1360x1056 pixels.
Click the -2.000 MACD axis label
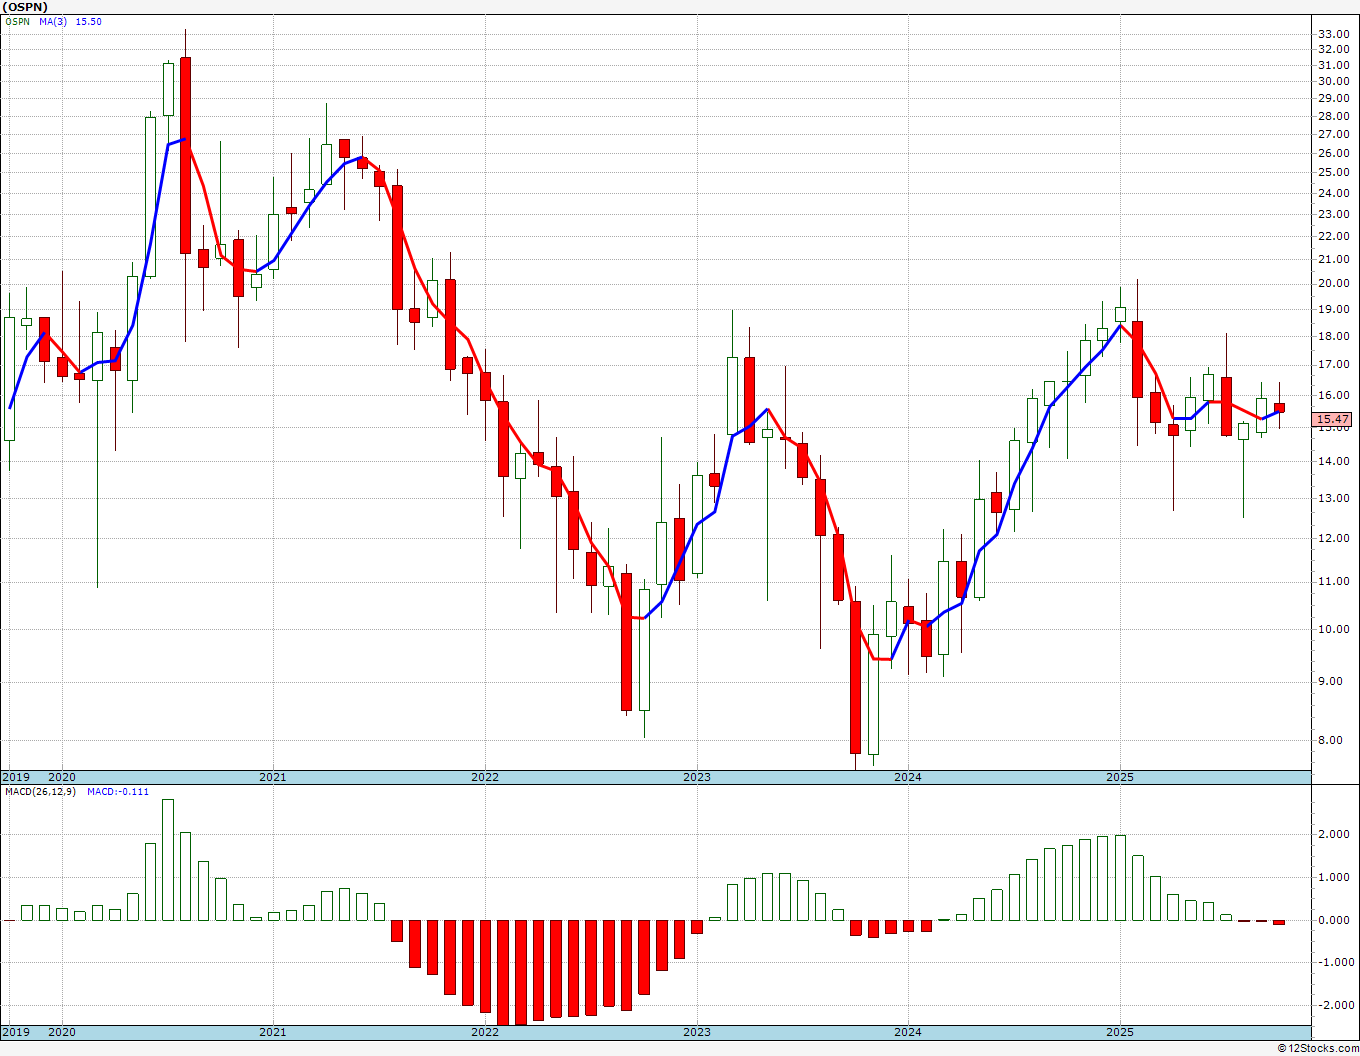[1335, 1006]
